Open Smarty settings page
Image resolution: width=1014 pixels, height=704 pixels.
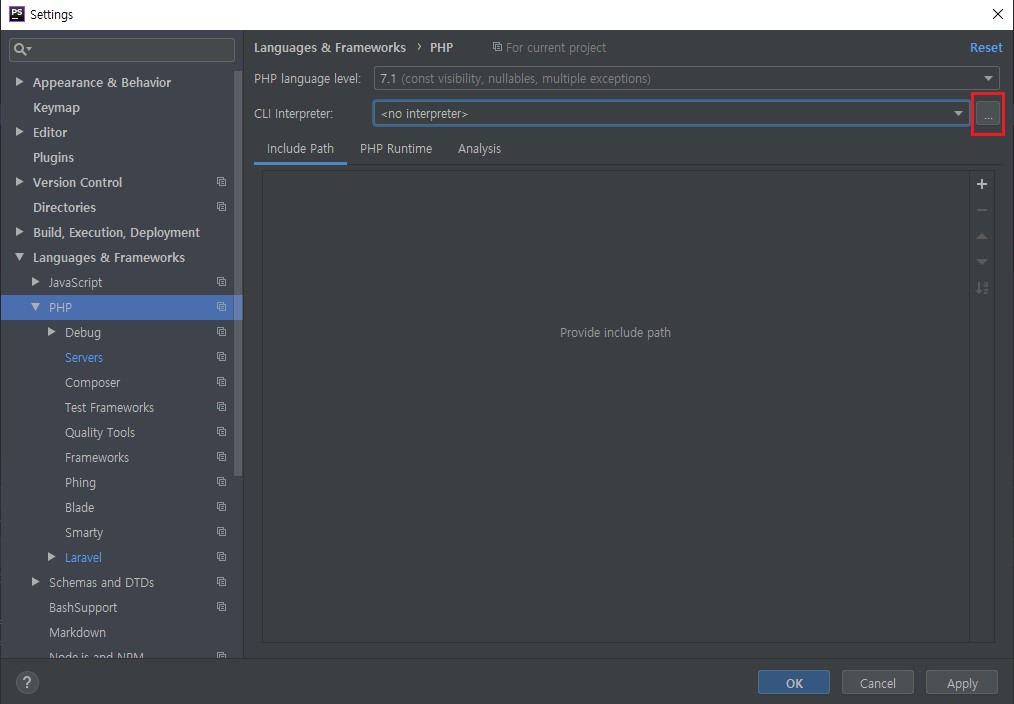[x=84, y=532]
